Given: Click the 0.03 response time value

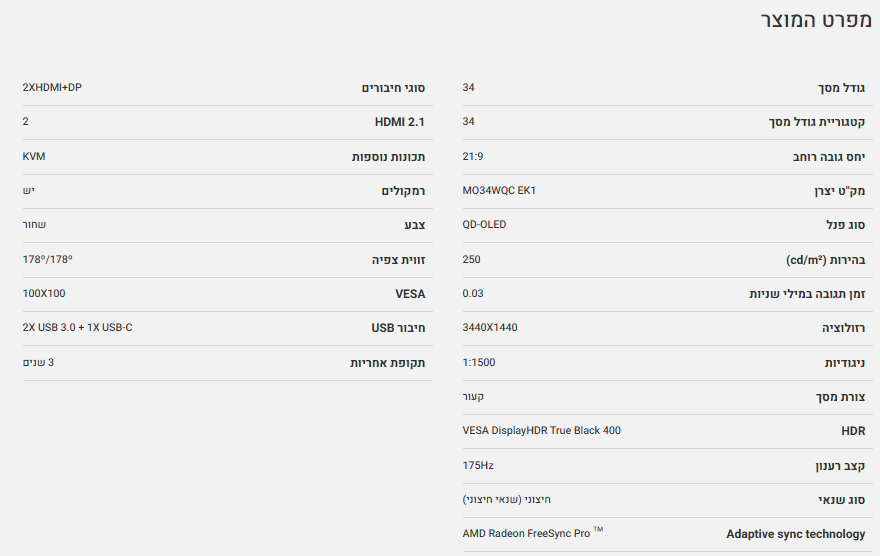Looking at the screenshot, I should pyautogui.click(x=473, y=294).
